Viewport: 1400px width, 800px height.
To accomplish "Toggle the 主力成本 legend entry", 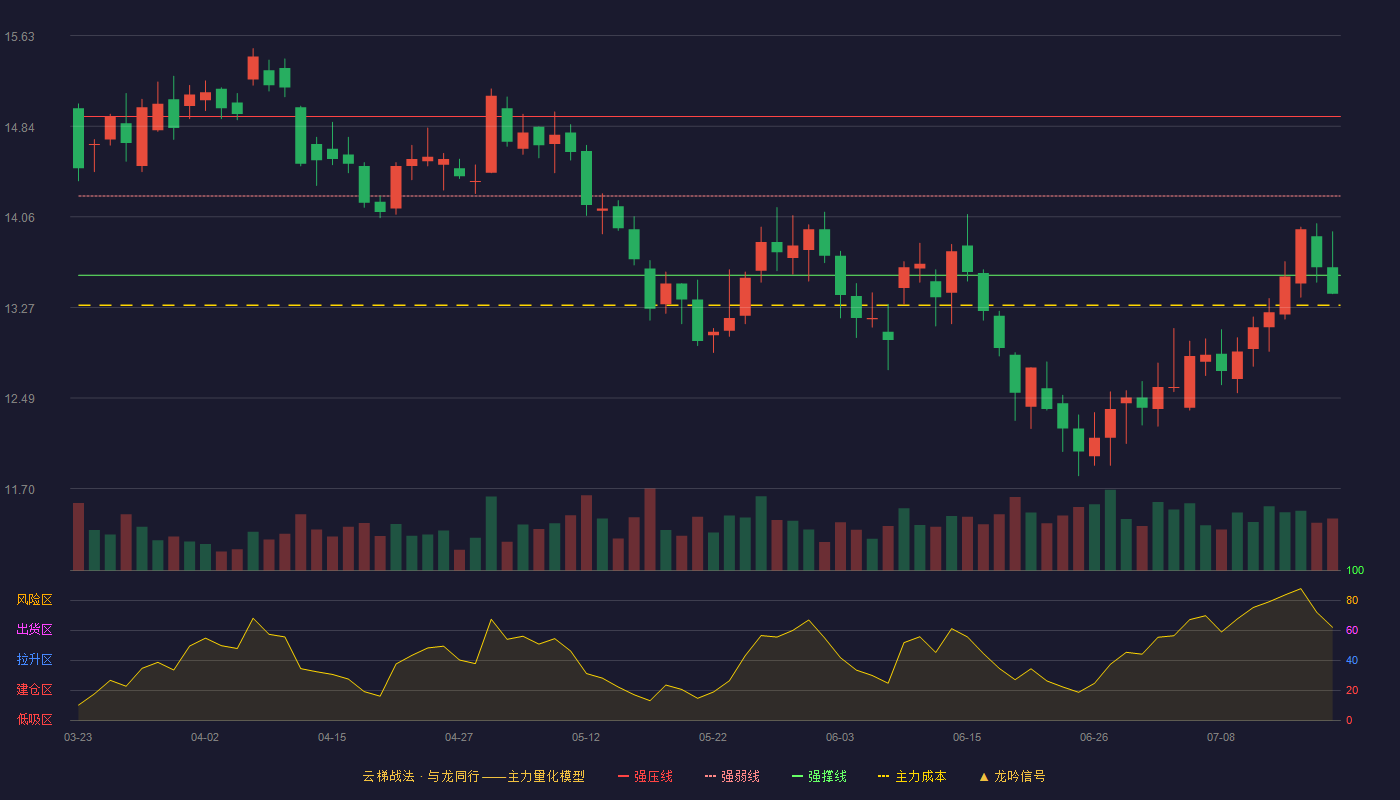I will (x=912, y=776).
